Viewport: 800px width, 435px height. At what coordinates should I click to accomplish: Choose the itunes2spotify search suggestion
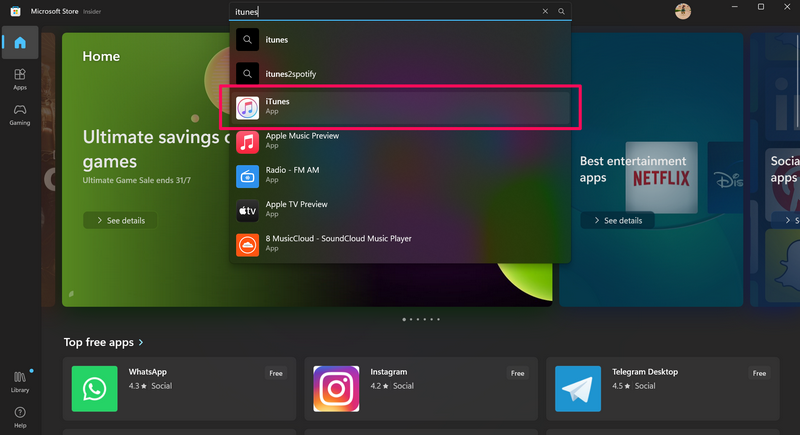400,74
